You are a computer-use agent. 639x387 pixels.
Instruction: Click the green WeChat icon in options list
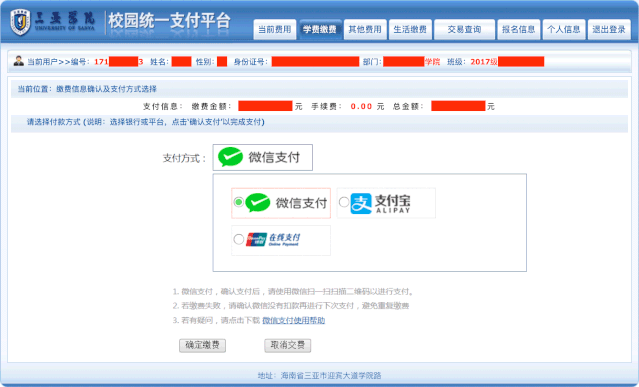(x=258, y=202)
